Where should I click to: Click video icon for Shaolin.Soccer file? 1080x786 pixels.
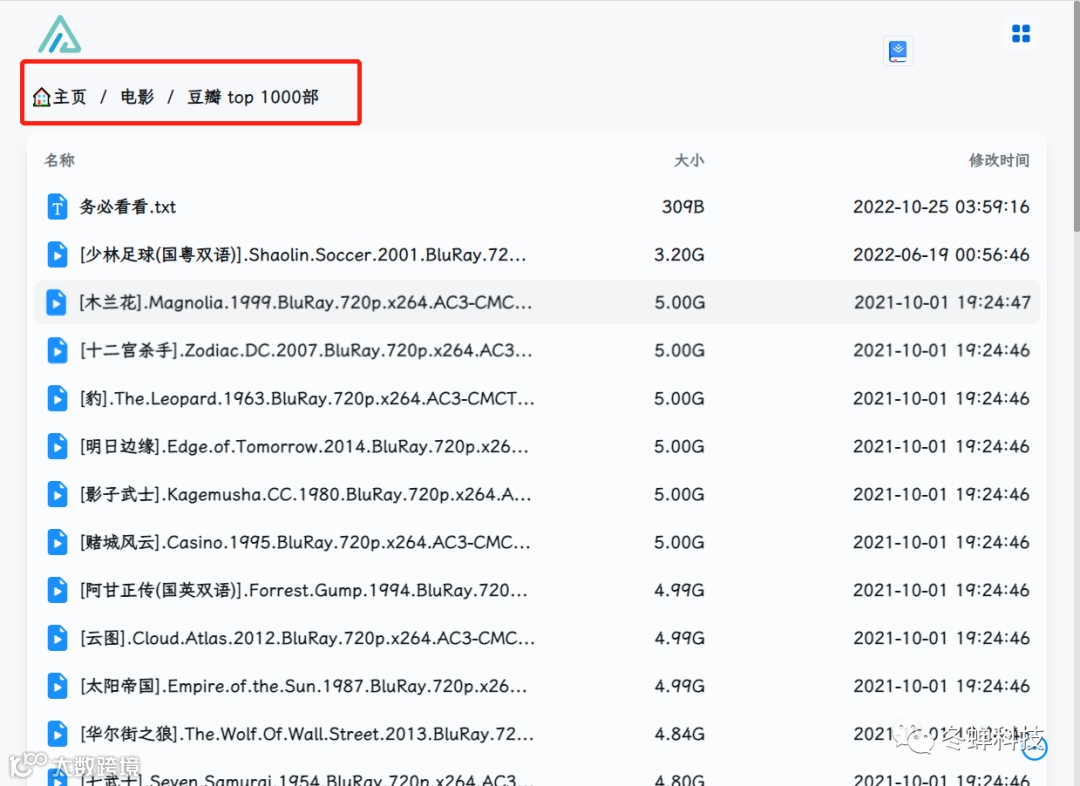pos(57,255)
